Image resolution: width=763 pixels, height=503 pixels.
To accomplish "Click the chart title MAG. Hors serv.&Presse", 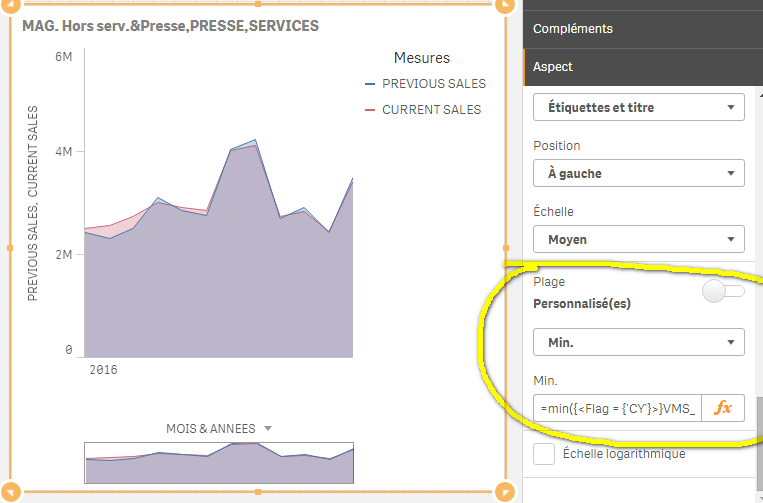I will (x=170, y=25).
